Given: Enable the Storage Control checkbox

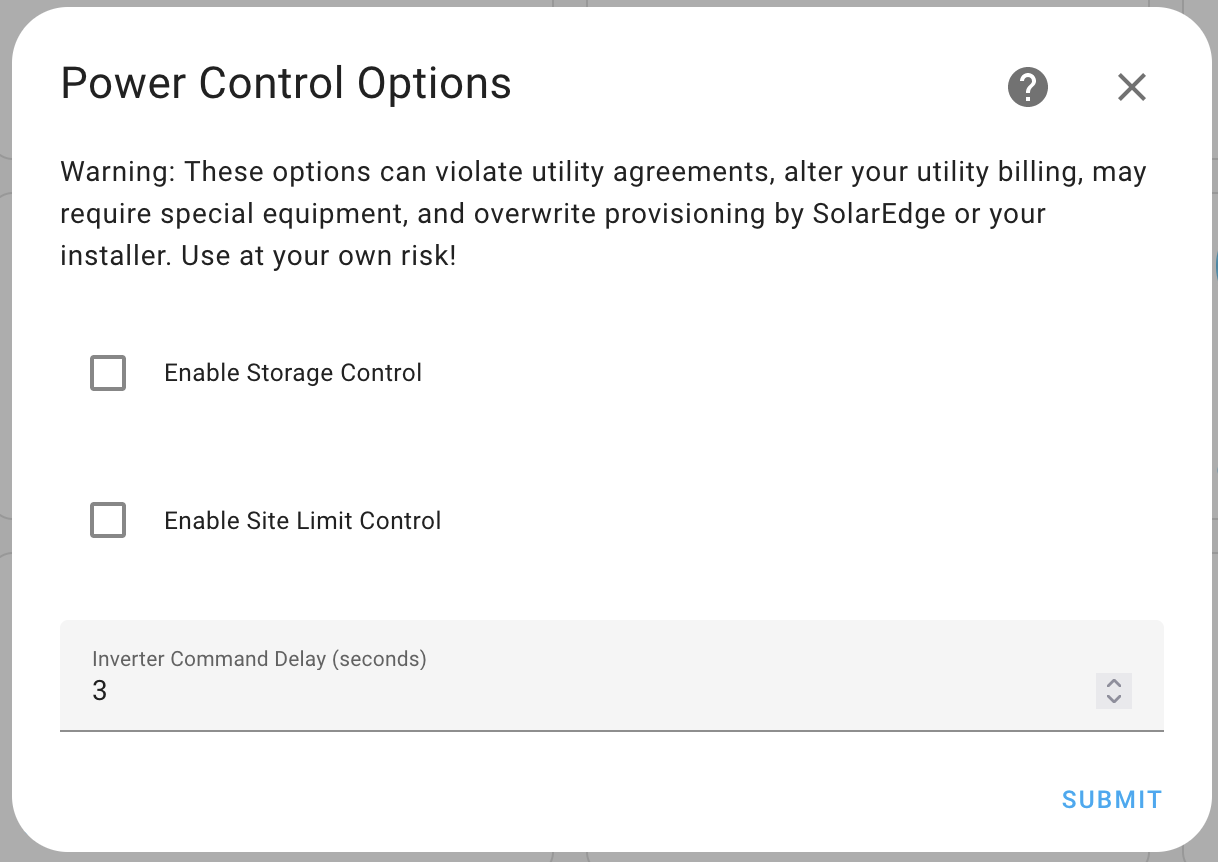Looking at the screenshot, I should [x=108, y=373].
